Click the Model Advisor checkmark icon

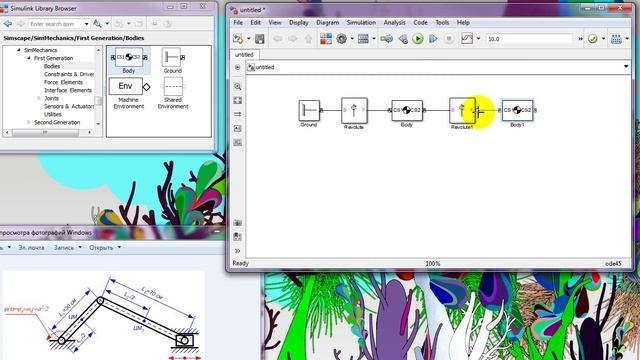(593, 39)
